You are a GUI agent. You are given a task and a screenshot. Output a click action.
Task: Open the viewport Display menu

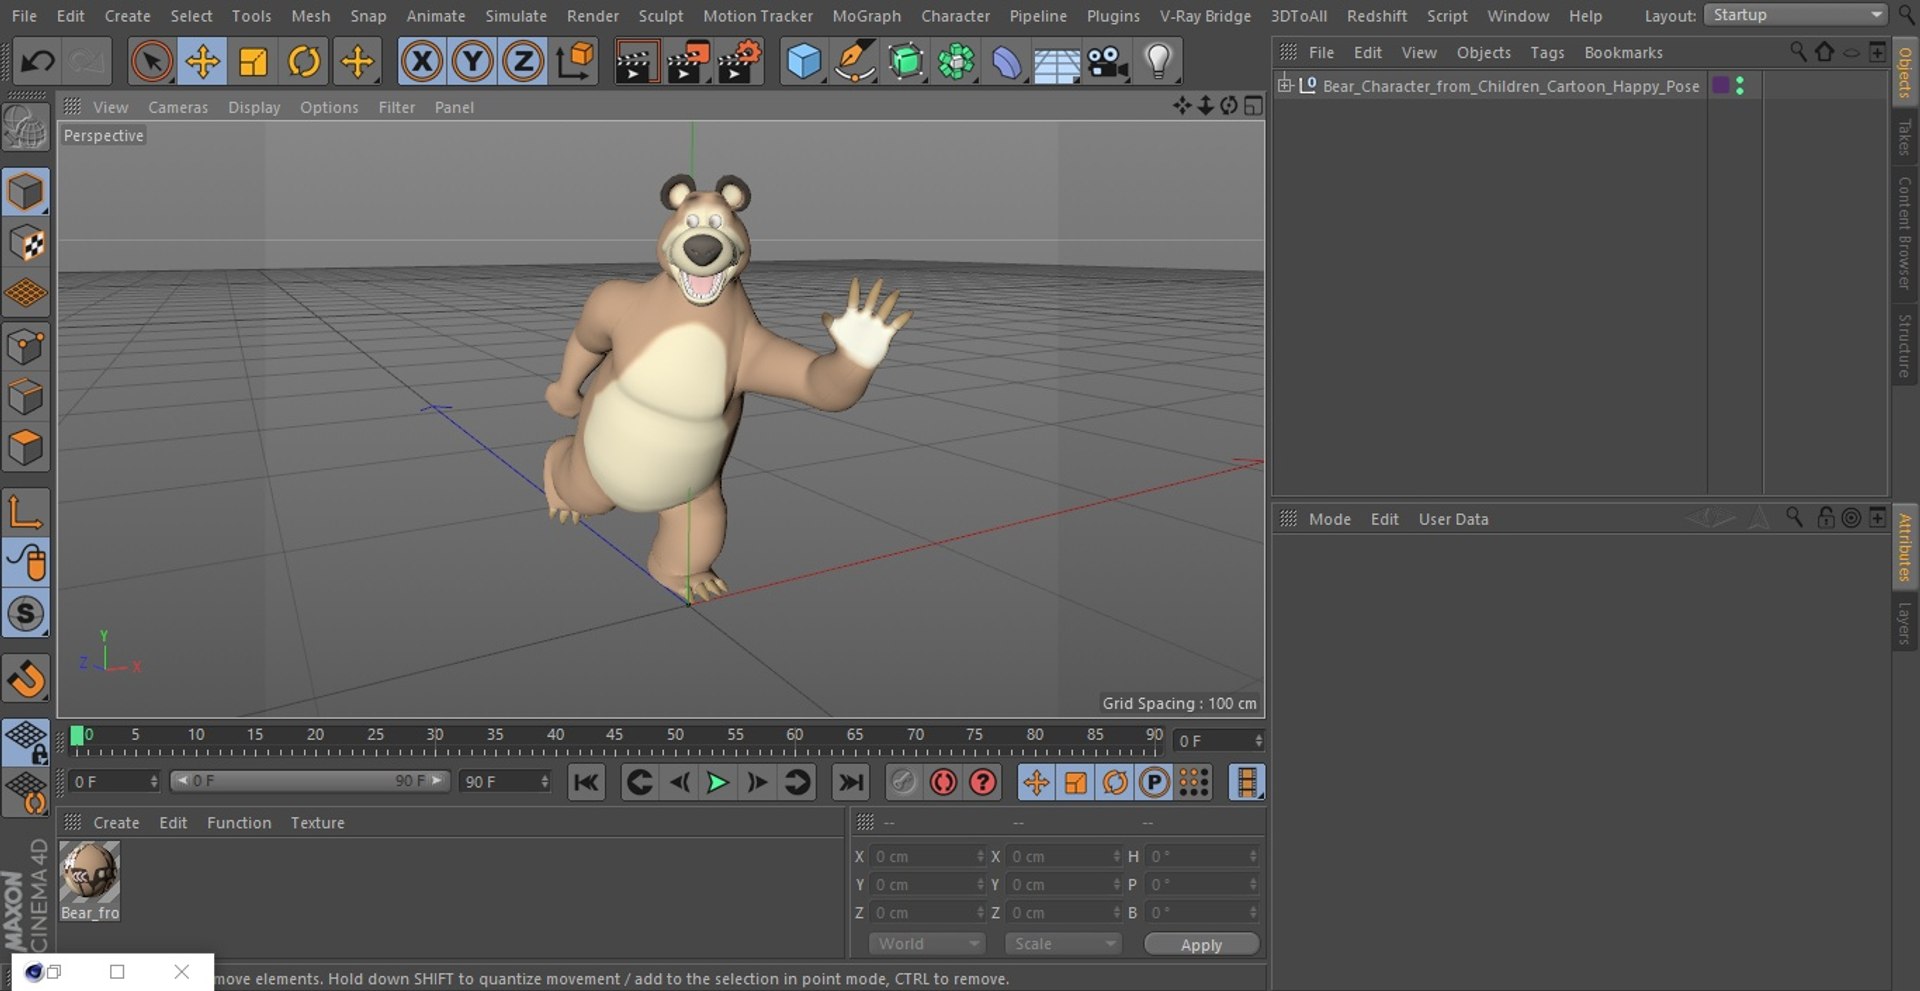254,107
